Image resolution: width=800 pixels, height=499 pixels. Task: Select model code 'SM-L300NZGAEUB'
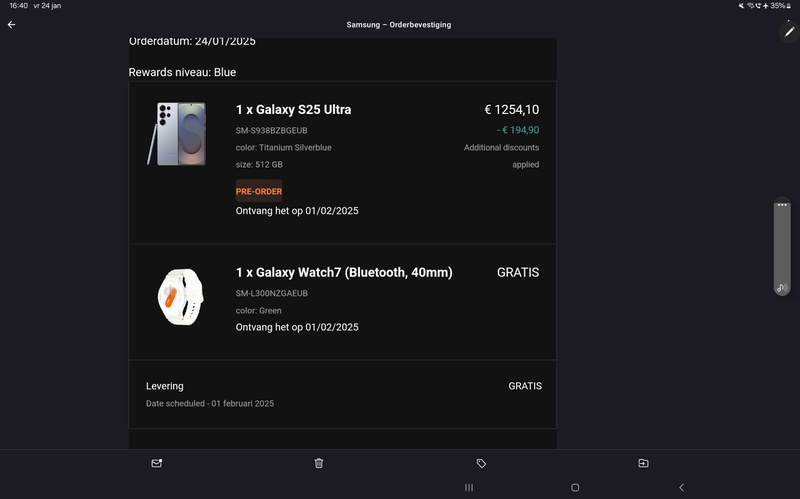(x=271, y=293)
